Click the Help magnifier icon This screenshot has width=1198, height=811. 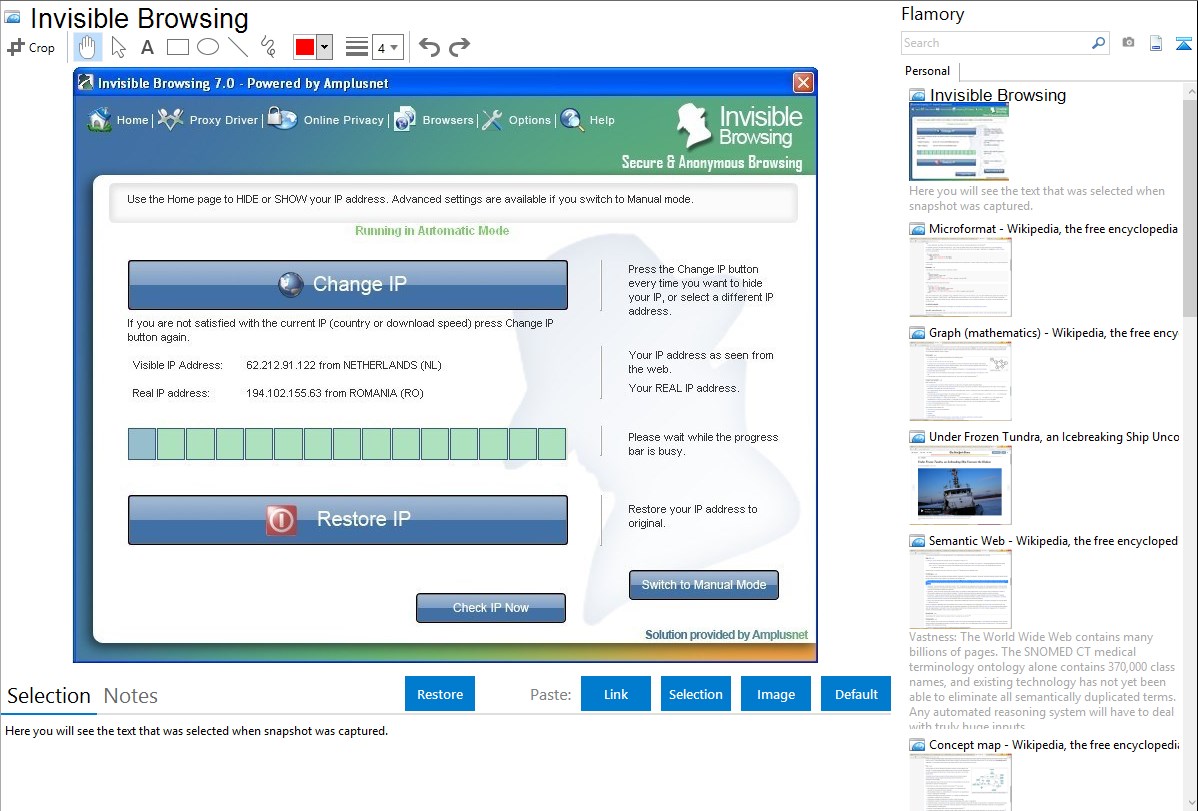572,119
